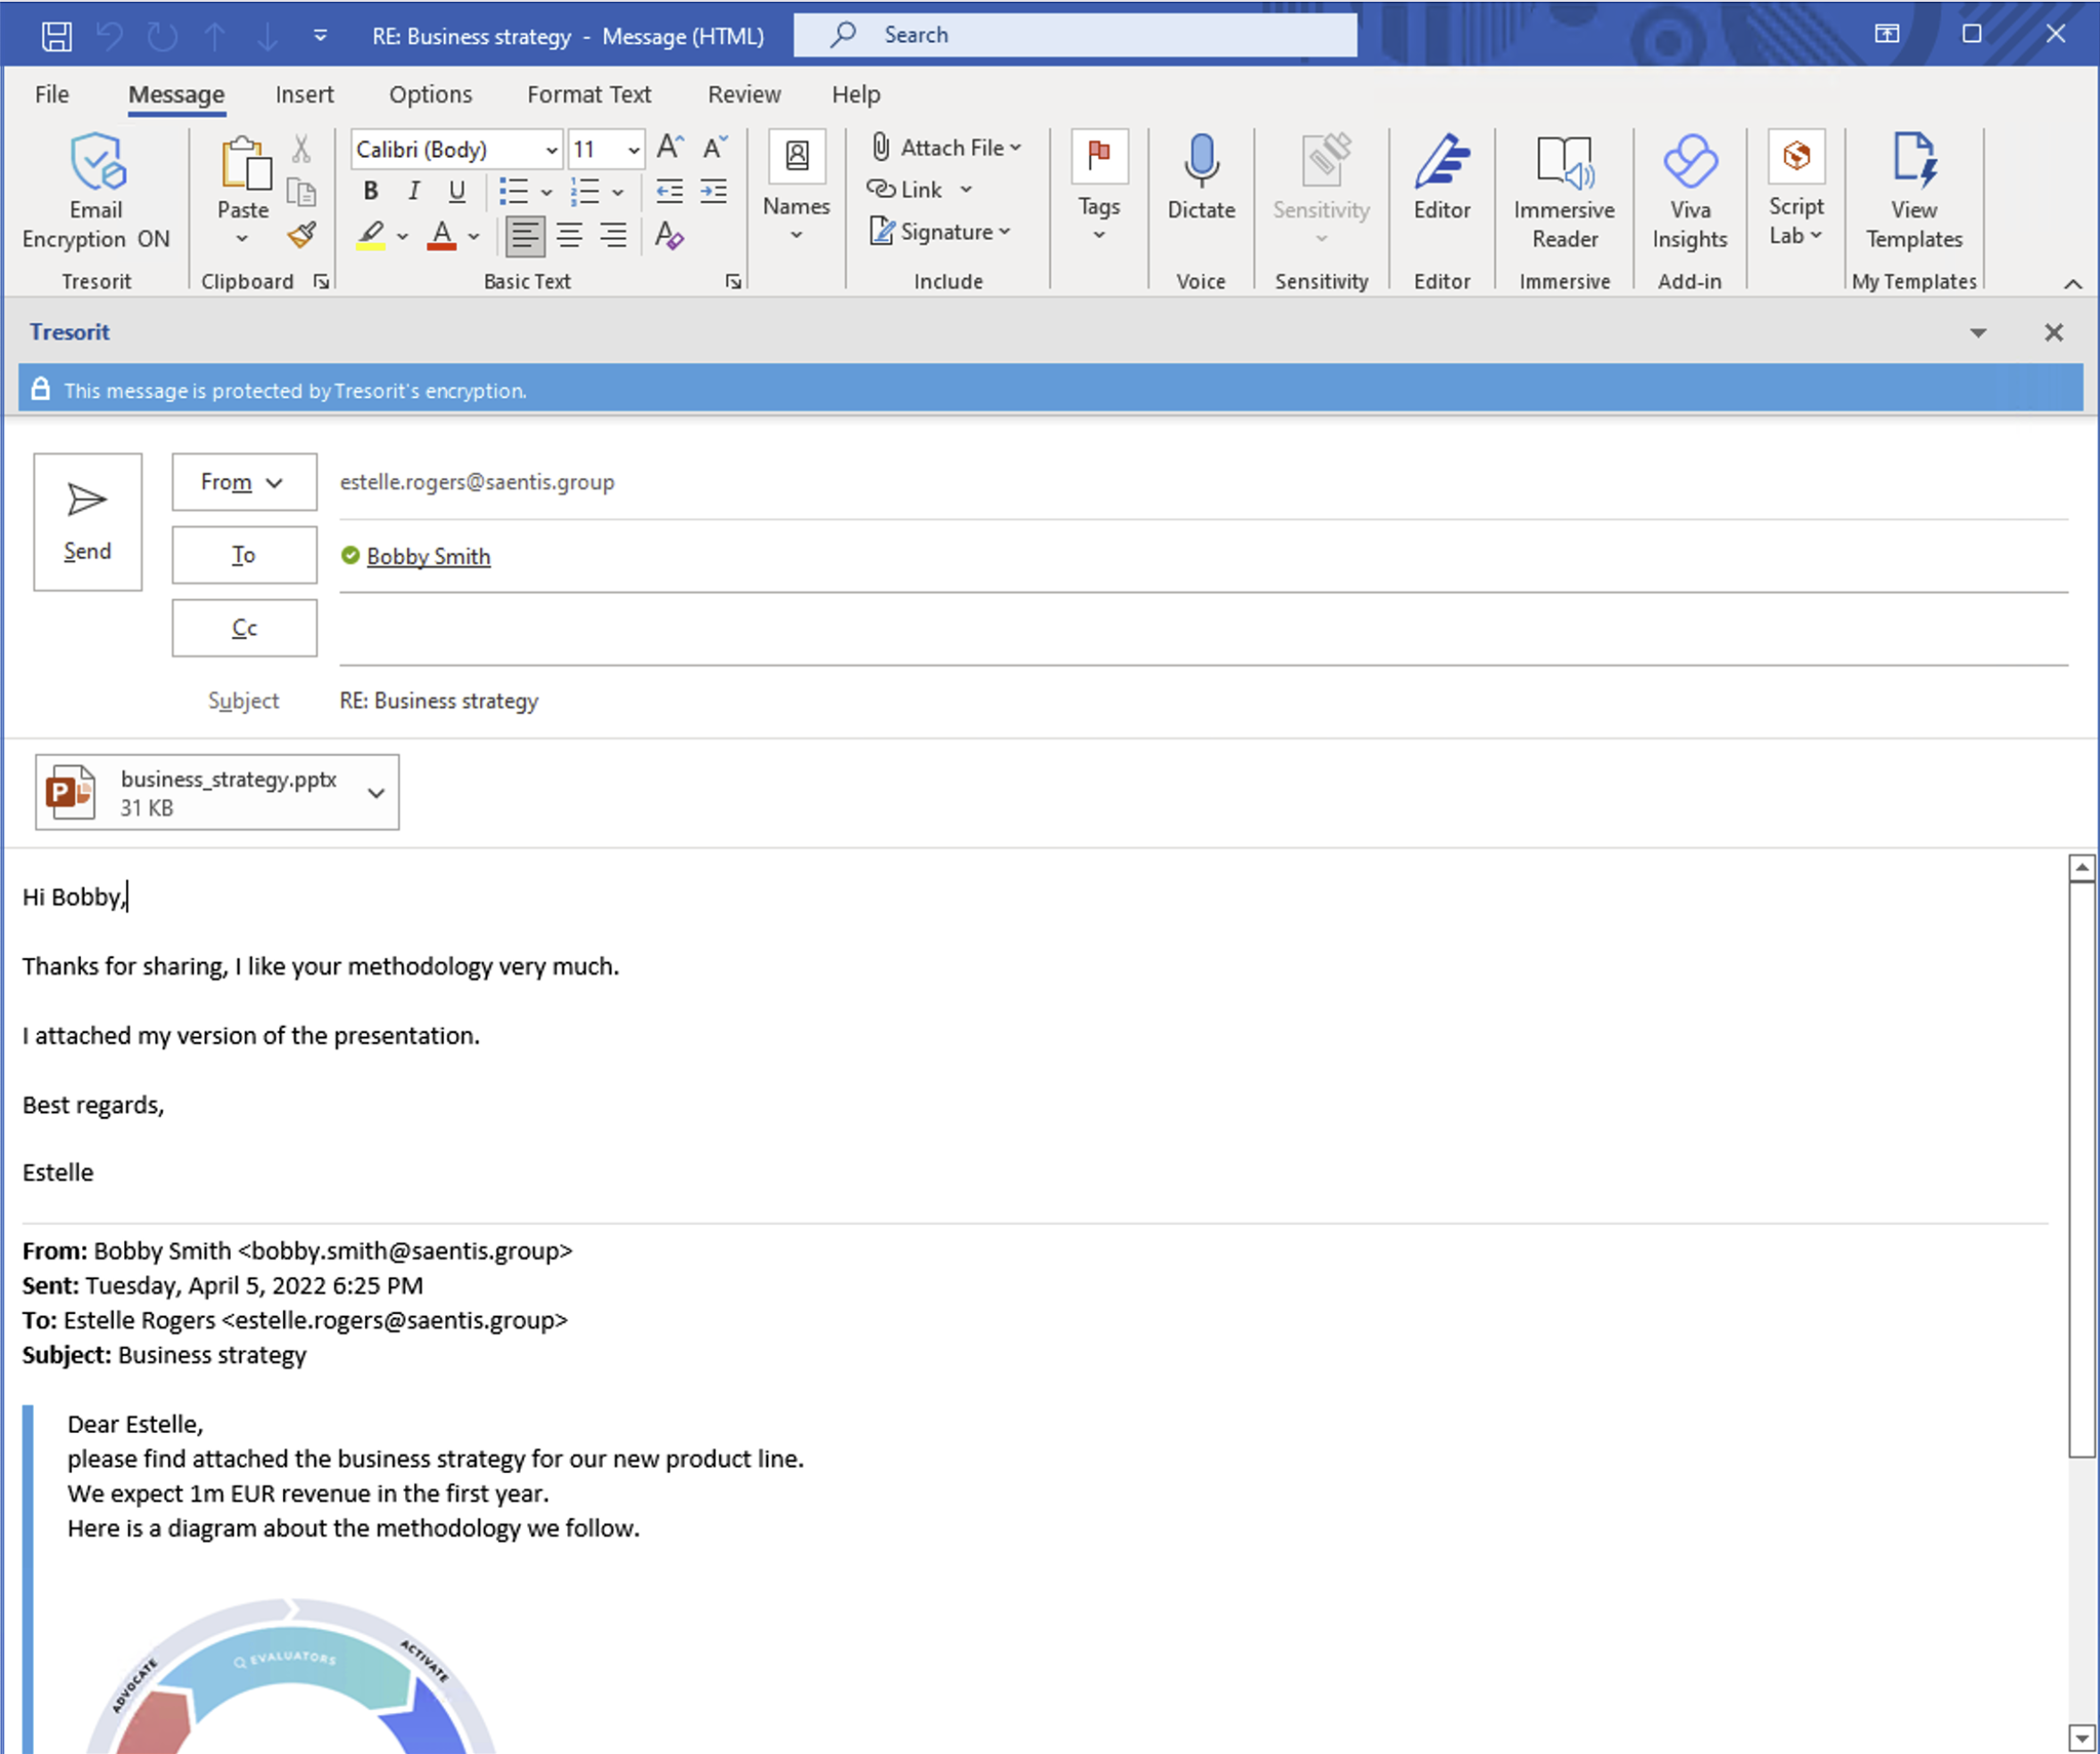Click Decrease Font Size icon
This screenshot has width=2100, height=1754.
coord(714,148)
